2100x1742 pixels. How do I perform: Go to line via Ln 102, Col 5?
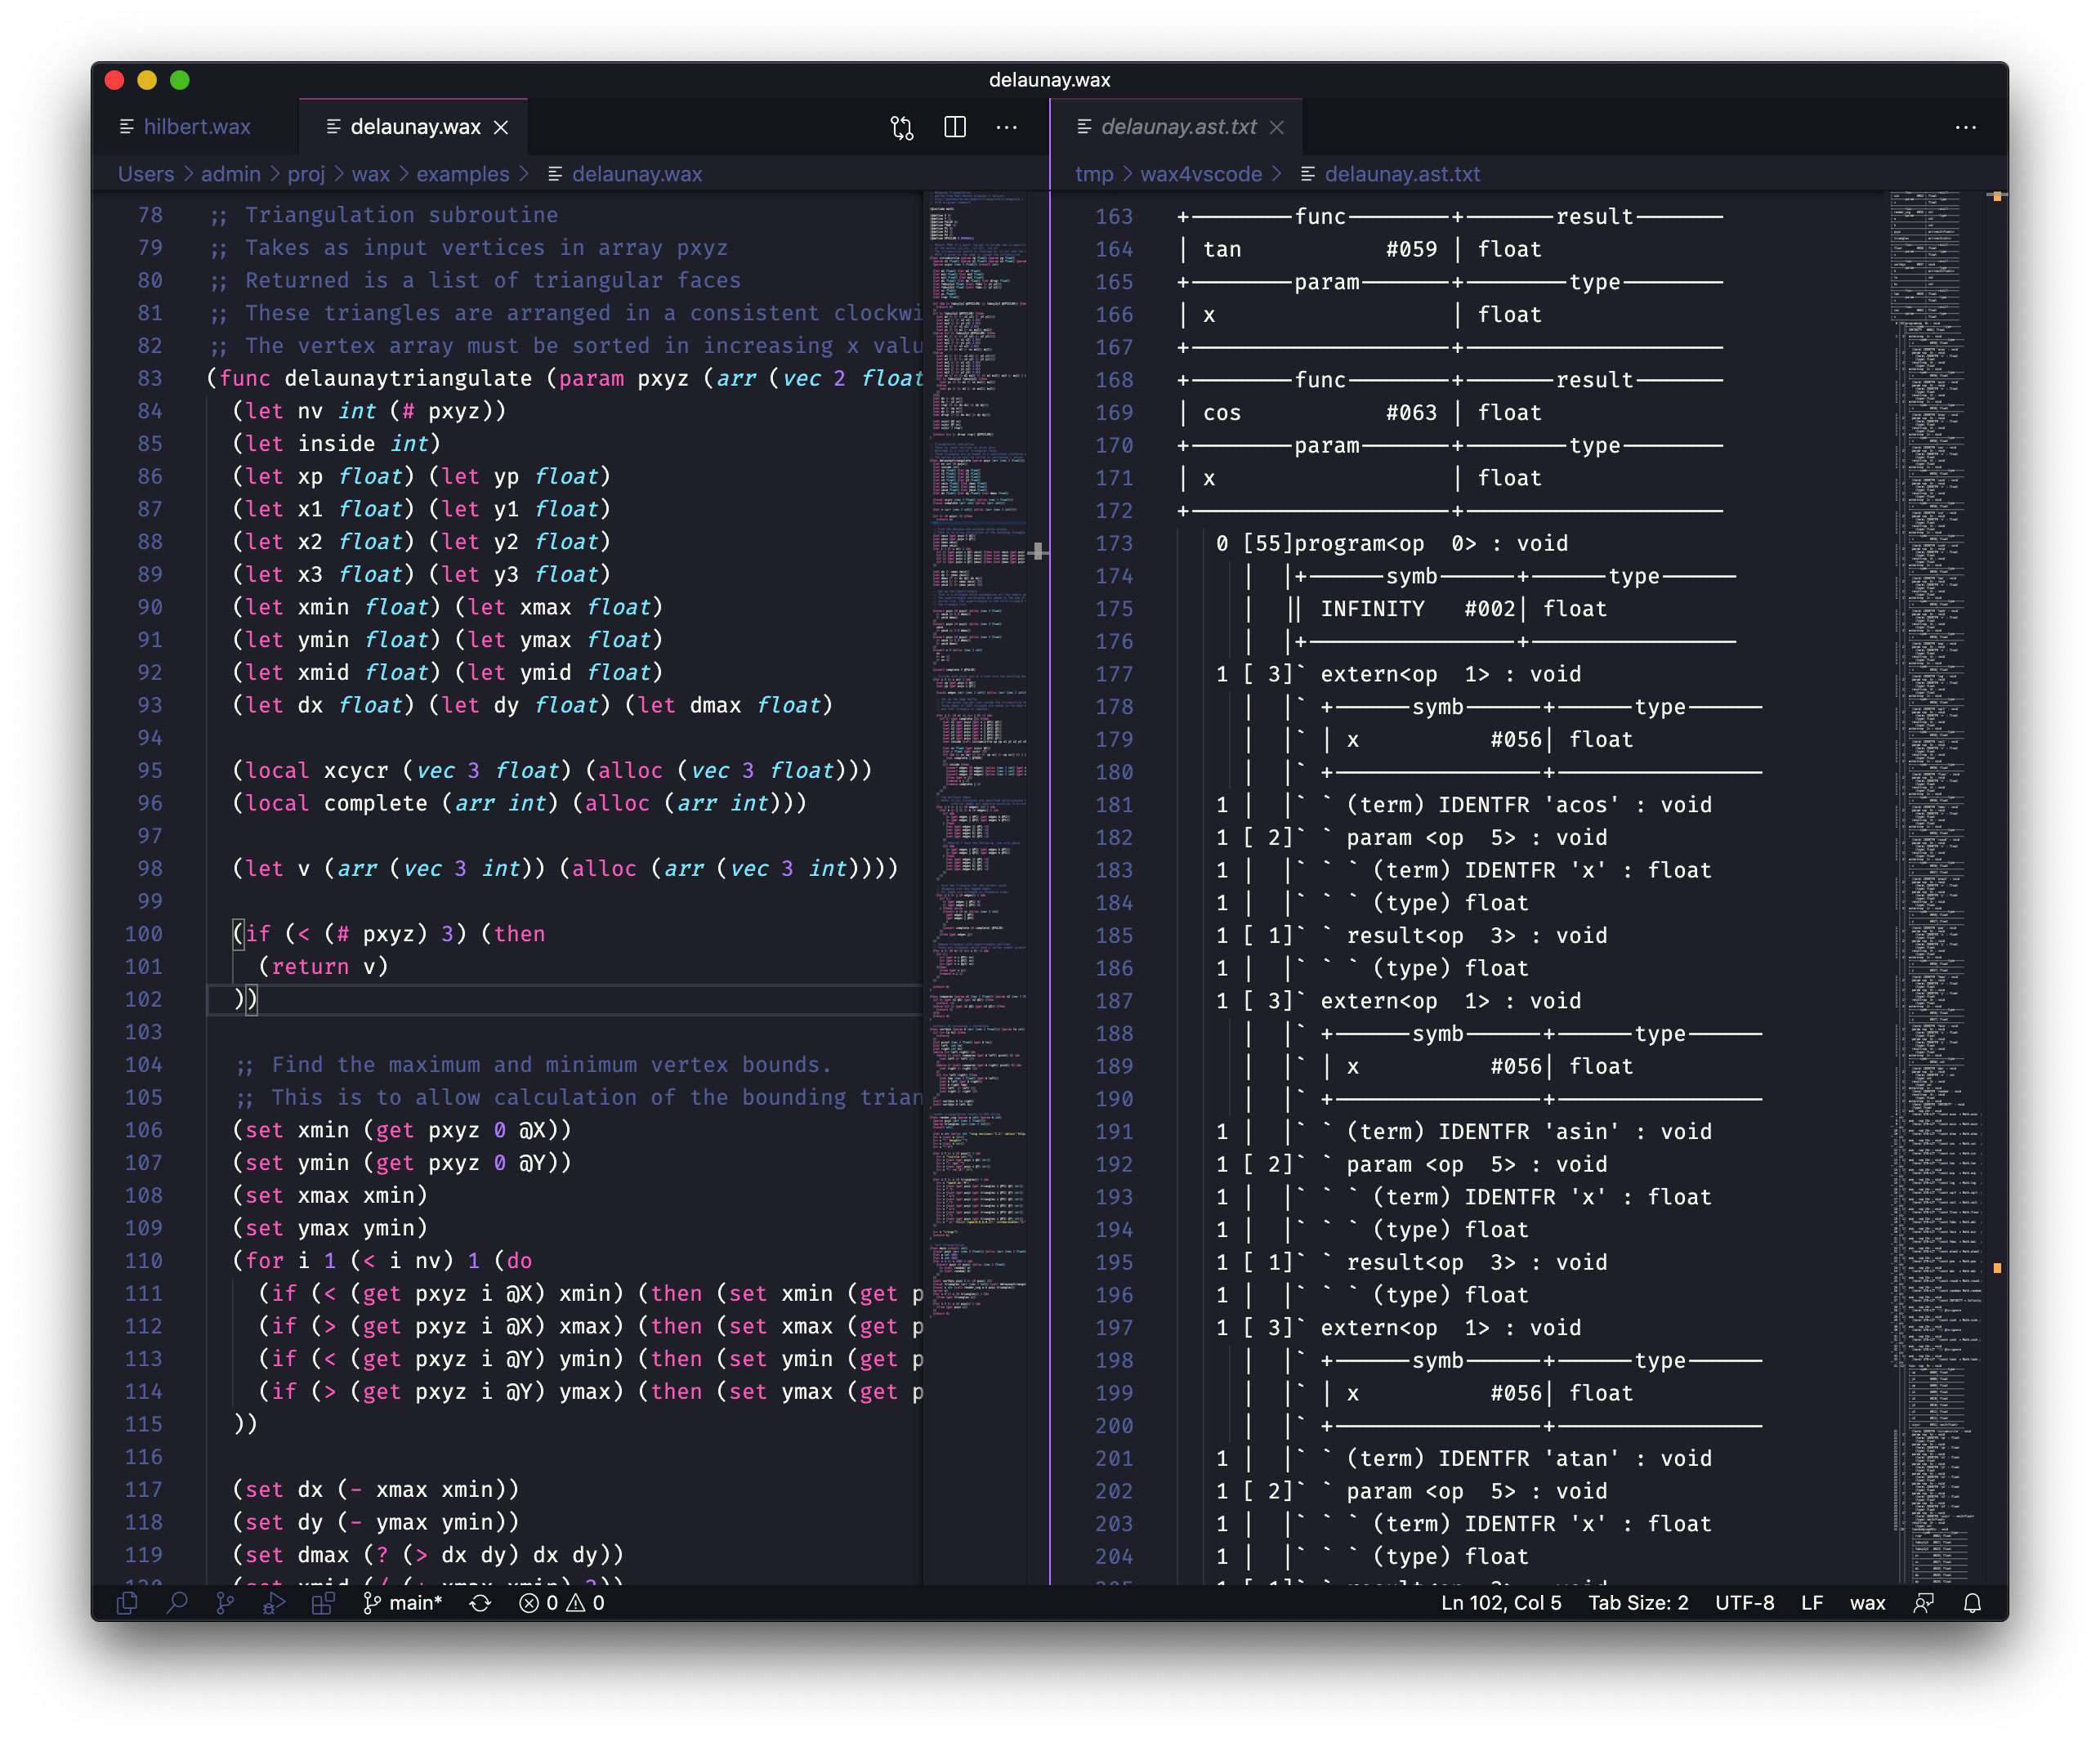(1500, 1602)
